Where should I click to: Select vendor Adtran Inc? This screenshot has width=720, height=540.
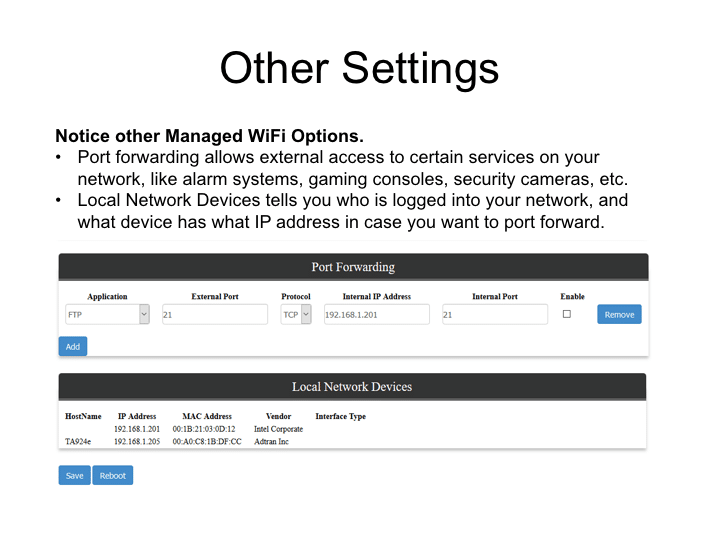(271, 441)
